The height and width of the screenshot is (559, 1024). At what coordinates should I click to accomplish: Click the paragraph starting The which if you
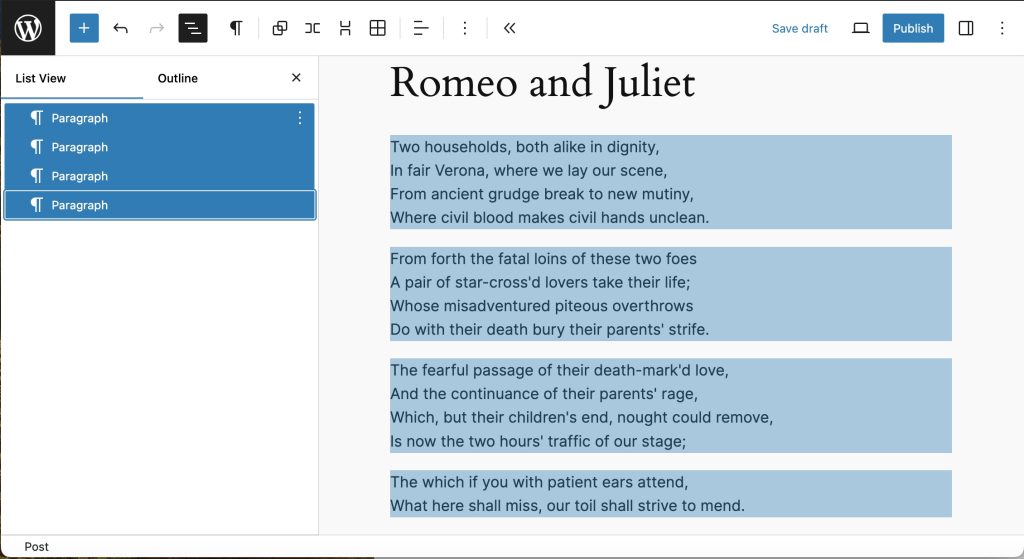pyautogui.click(x=671, y=494)
